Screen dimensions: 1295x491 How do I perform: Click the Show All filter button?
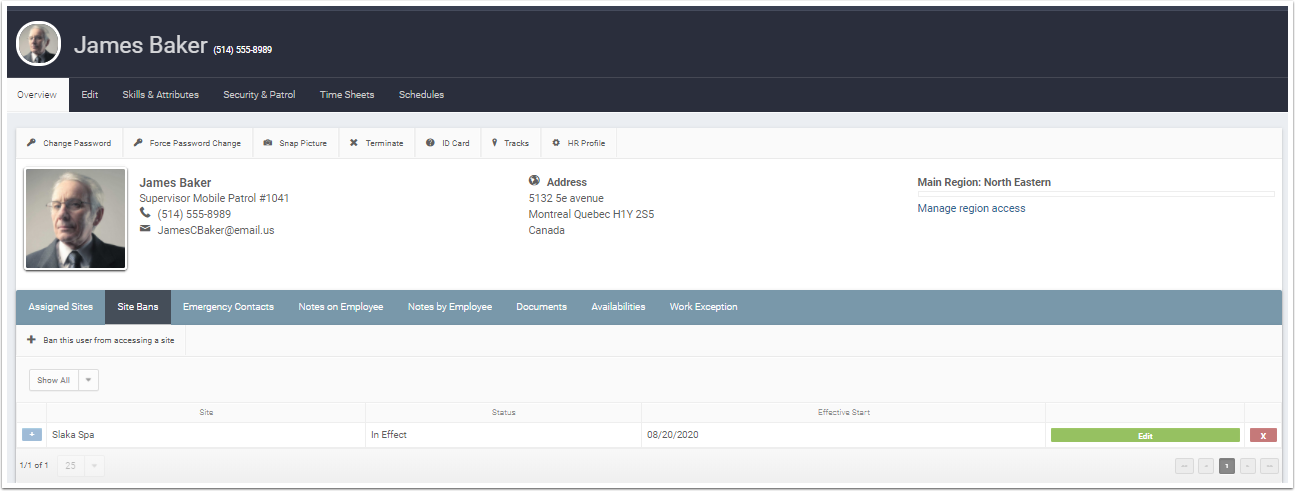tap(53, 380)
